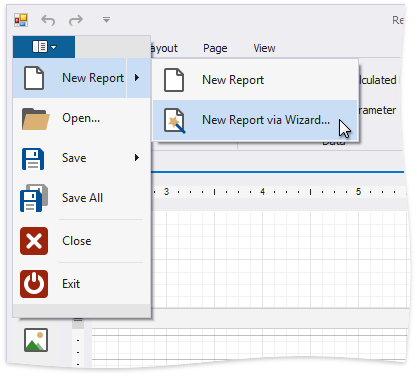Click the blank page icon beside New Report

34,78
